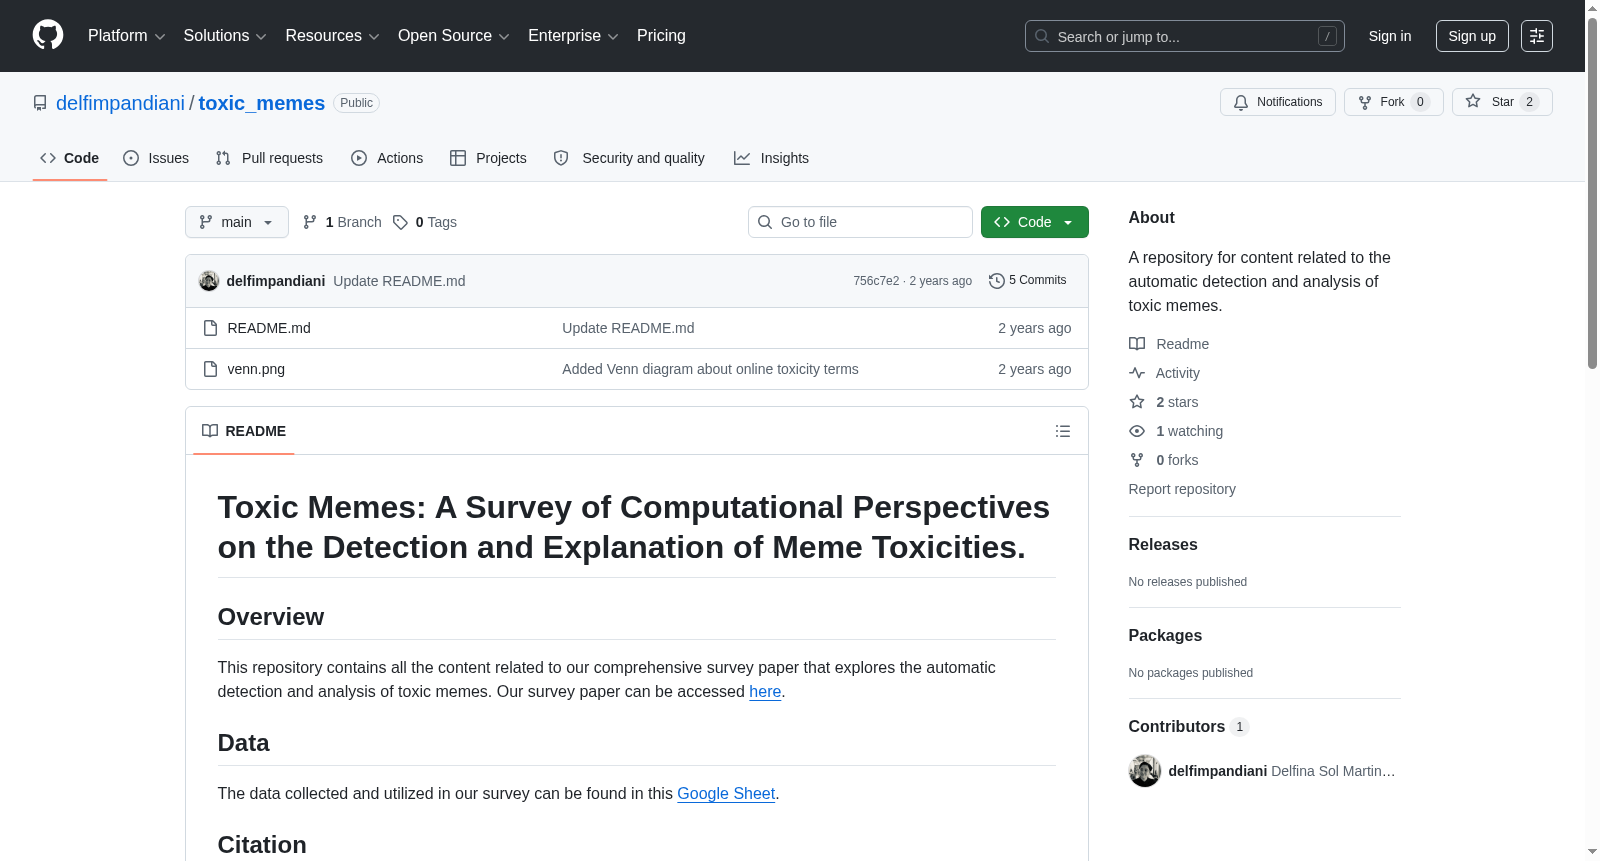Click the venn.png file icon
This screenshot has width=1600, height=861.
210,369
